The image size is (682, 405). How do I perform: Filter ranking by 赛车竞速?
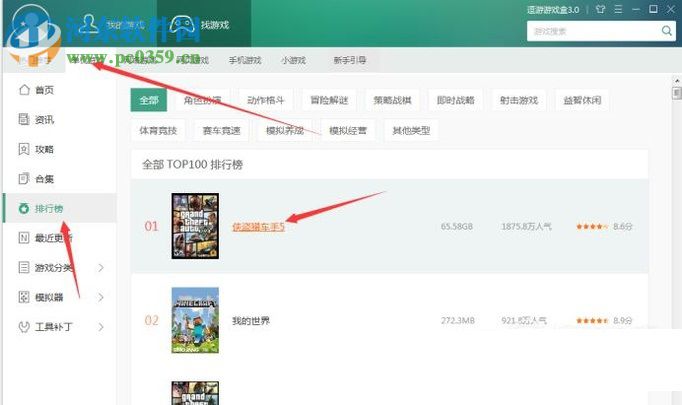click(x=221, y=130)
